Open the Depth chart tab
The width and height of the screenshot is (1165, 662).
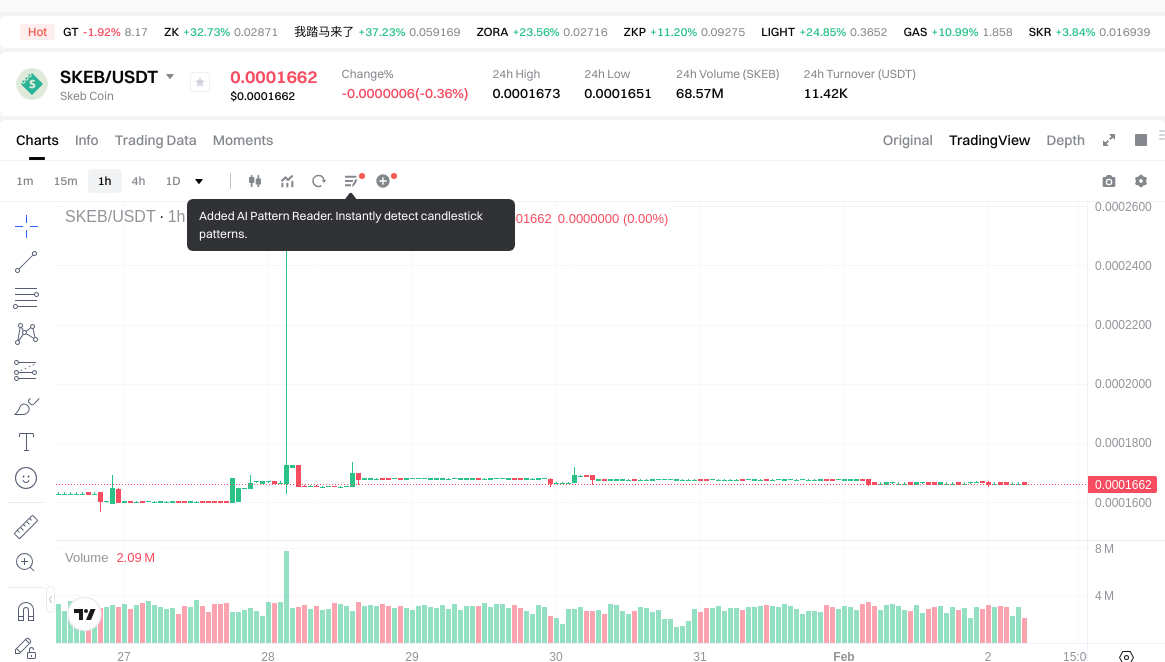click(x=1065, y=140)
